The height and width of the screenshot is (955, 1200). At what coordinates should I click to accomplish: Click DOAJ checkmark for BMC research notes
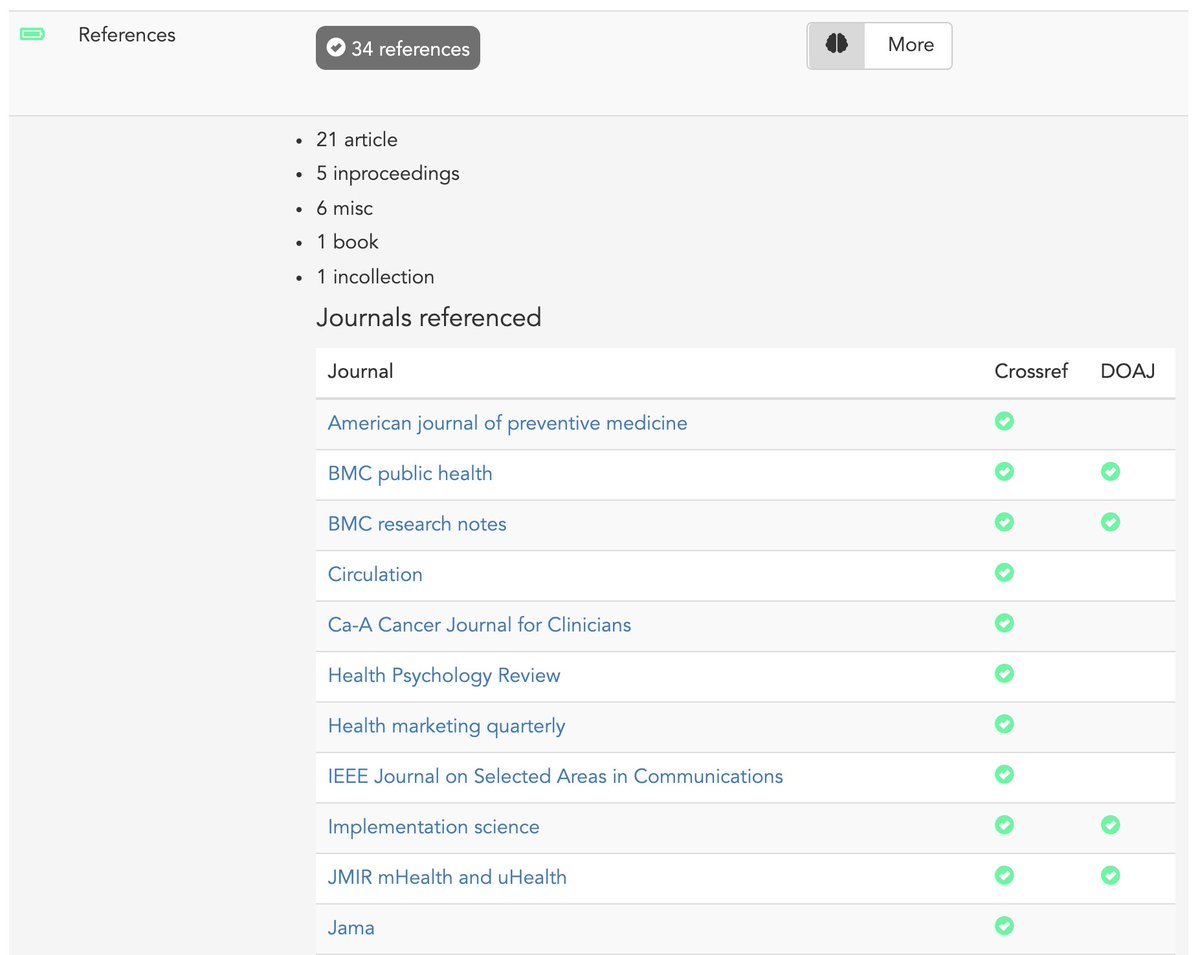(1109, 522)
